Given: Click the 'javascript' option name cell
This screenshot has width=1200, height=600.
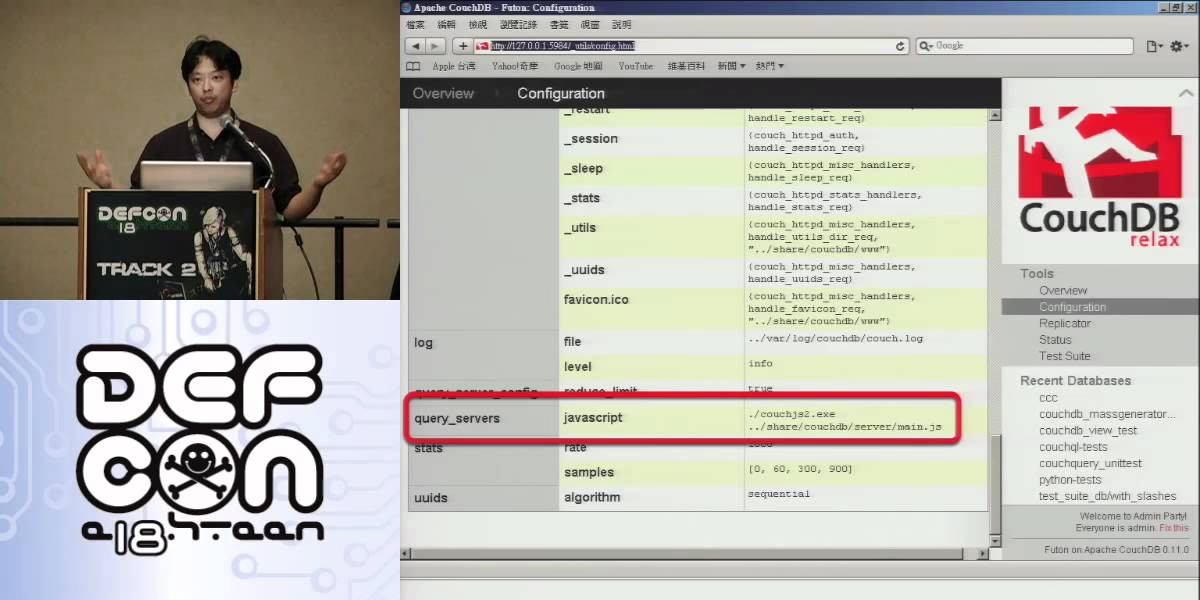Looking at the screenshot, I should pos(593,417).
